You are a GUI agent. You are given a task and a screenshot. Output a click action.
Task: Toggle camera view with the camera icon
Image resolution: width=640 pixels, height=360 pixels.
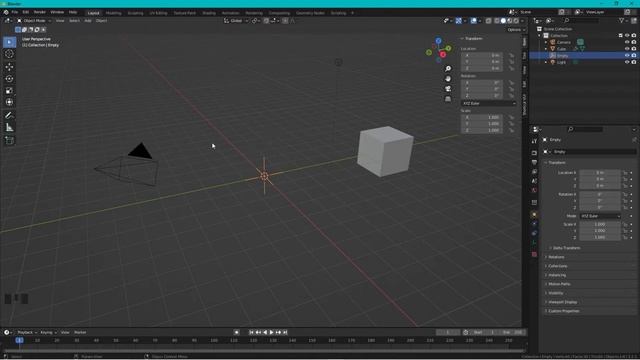tap(448, 89)
